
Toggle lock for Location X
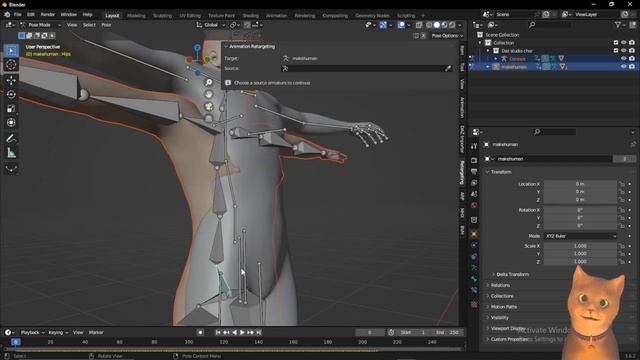point(622,184)
